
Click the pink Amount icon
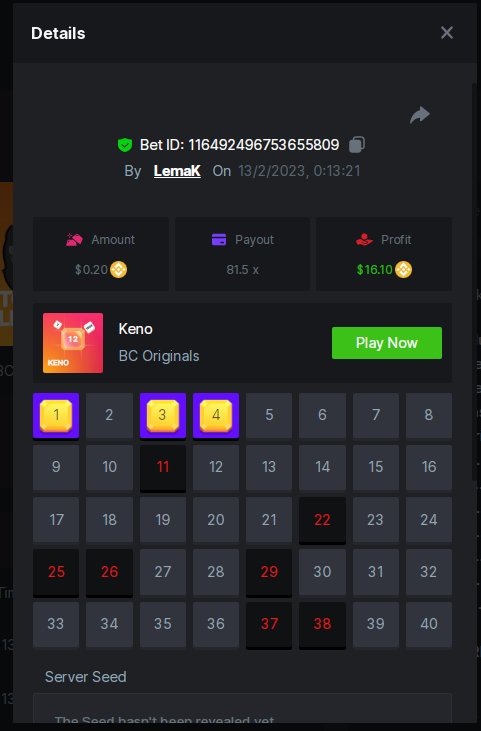(x=74, y=240)
